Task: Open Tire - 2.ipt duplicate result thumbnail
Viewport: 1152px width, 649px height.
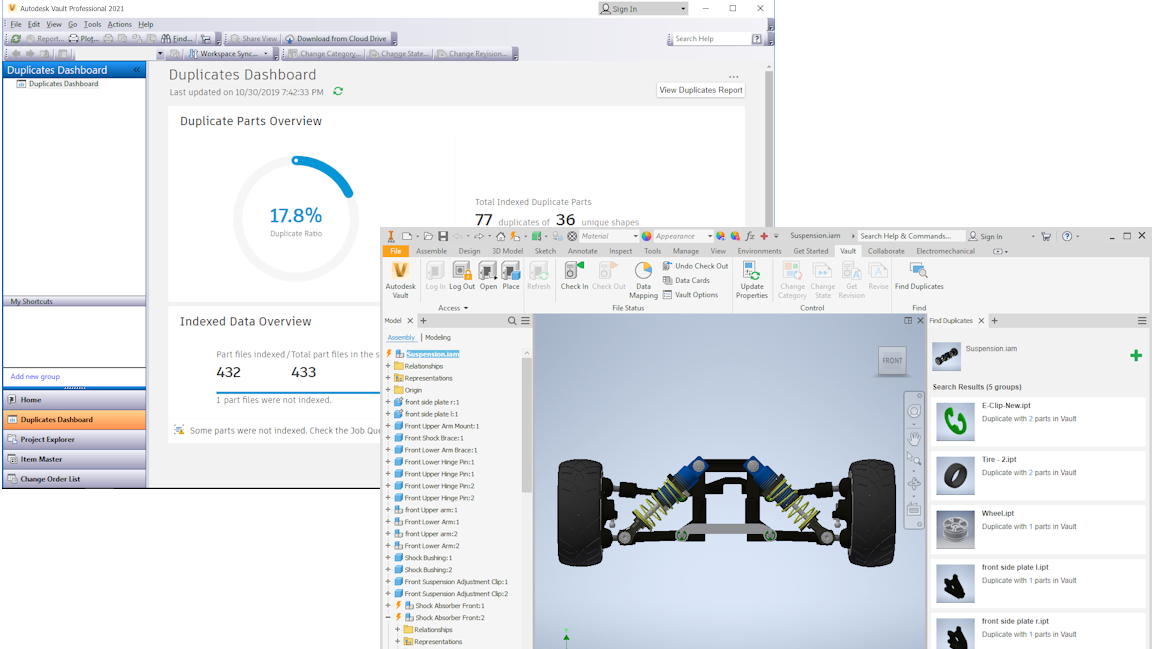Action: point(955,475)
